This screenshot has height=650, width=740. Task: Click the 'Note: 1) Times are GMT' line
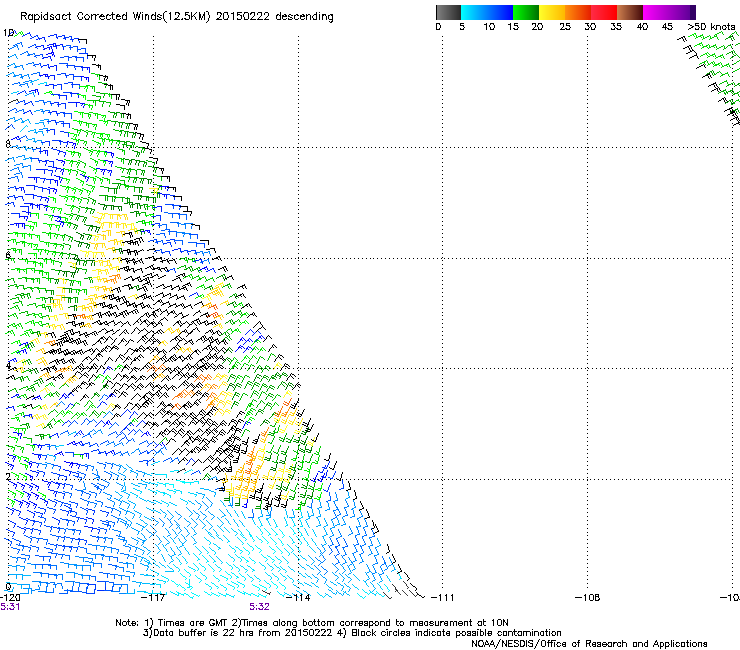point(312,623)
